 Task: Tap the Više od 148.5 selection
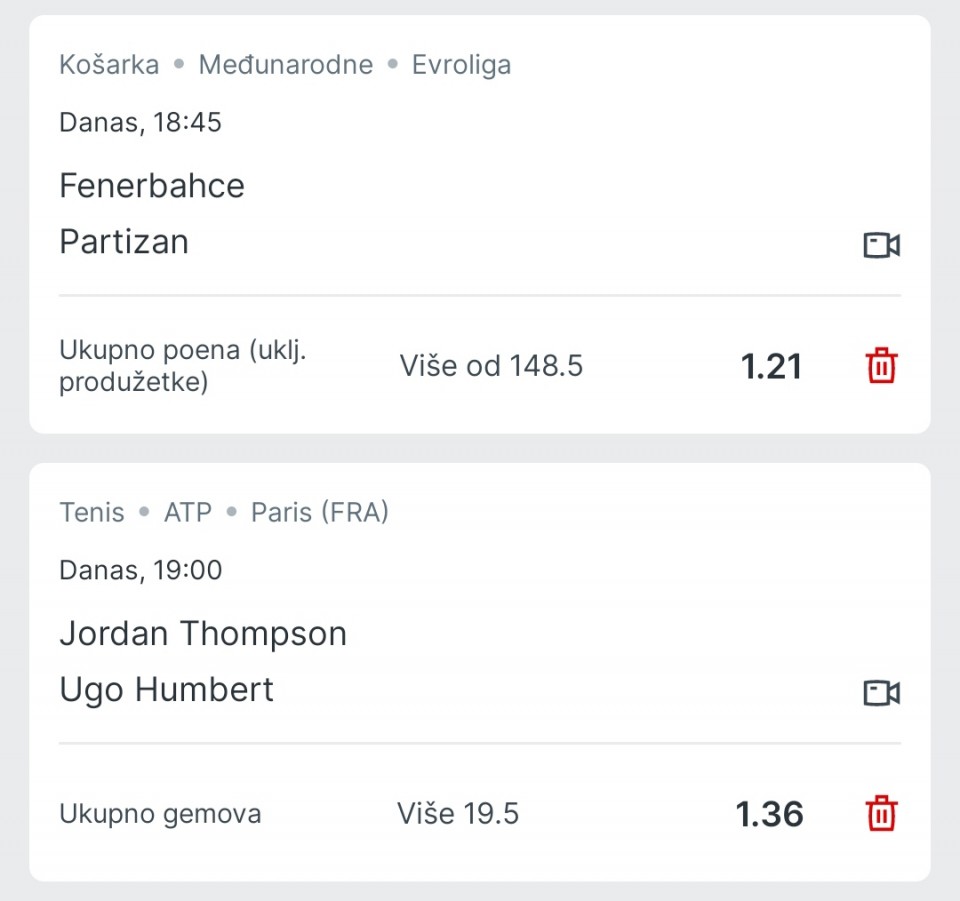pyautogui.click(x=491, y=366)
